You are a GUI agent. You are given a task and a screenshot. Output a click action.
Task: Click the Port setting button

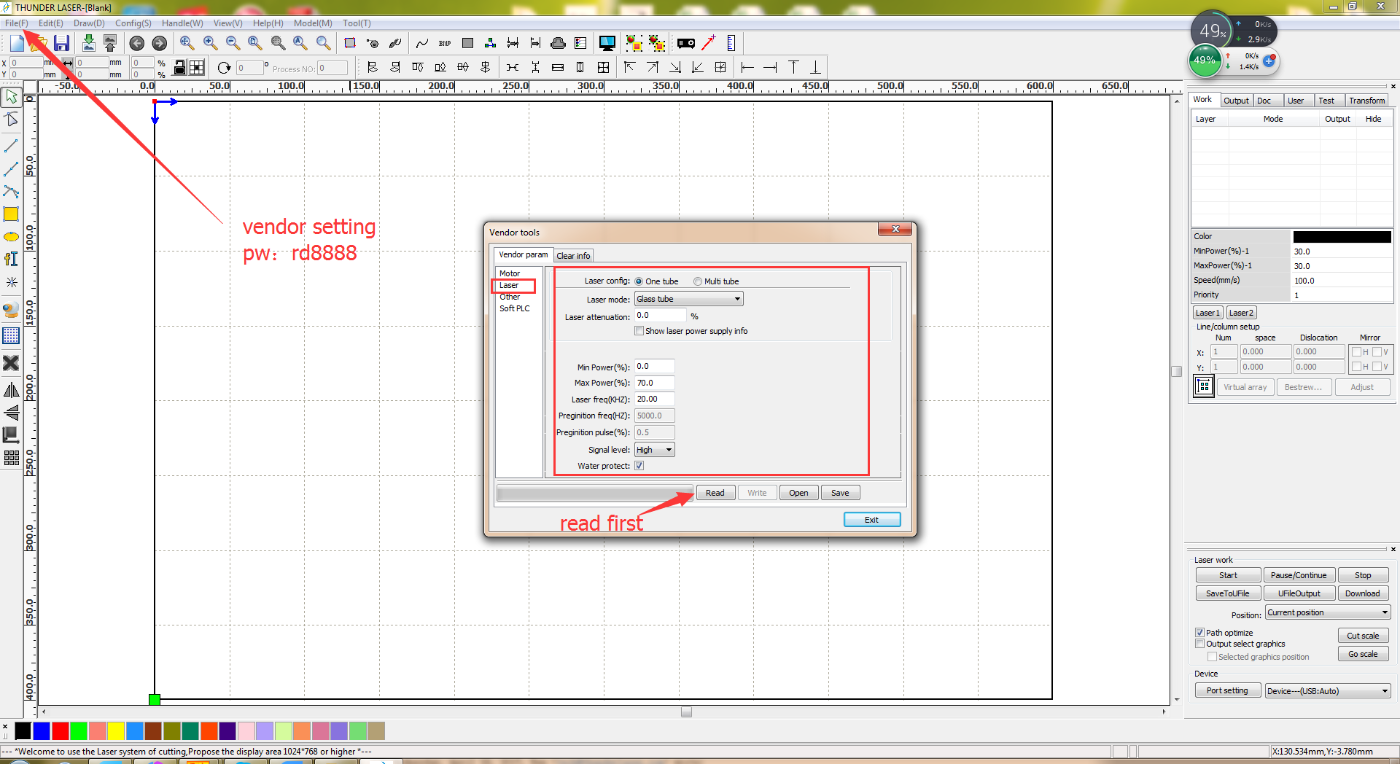(x=1227, y=690)
